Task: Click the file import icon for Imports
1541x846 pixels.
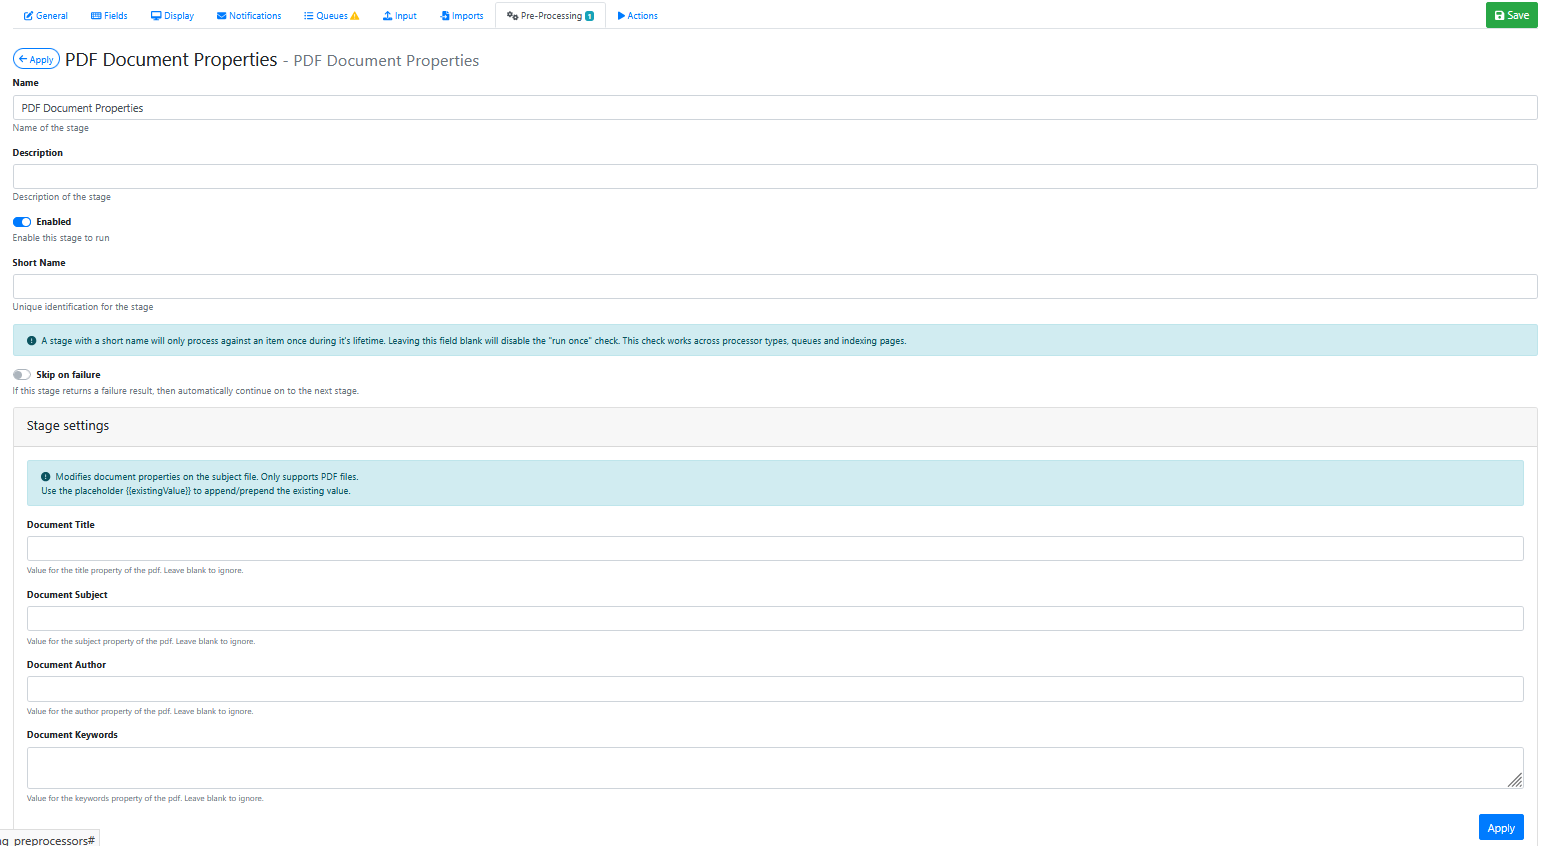Action: pos(445,16)
